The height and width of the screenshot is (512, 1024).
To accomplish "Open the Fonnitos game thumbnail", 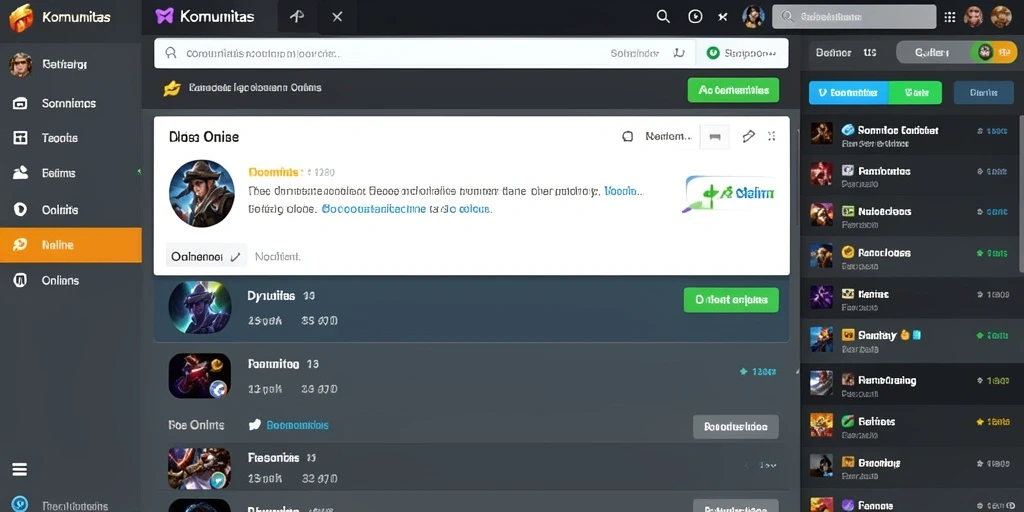I will [x=200, y=376].
